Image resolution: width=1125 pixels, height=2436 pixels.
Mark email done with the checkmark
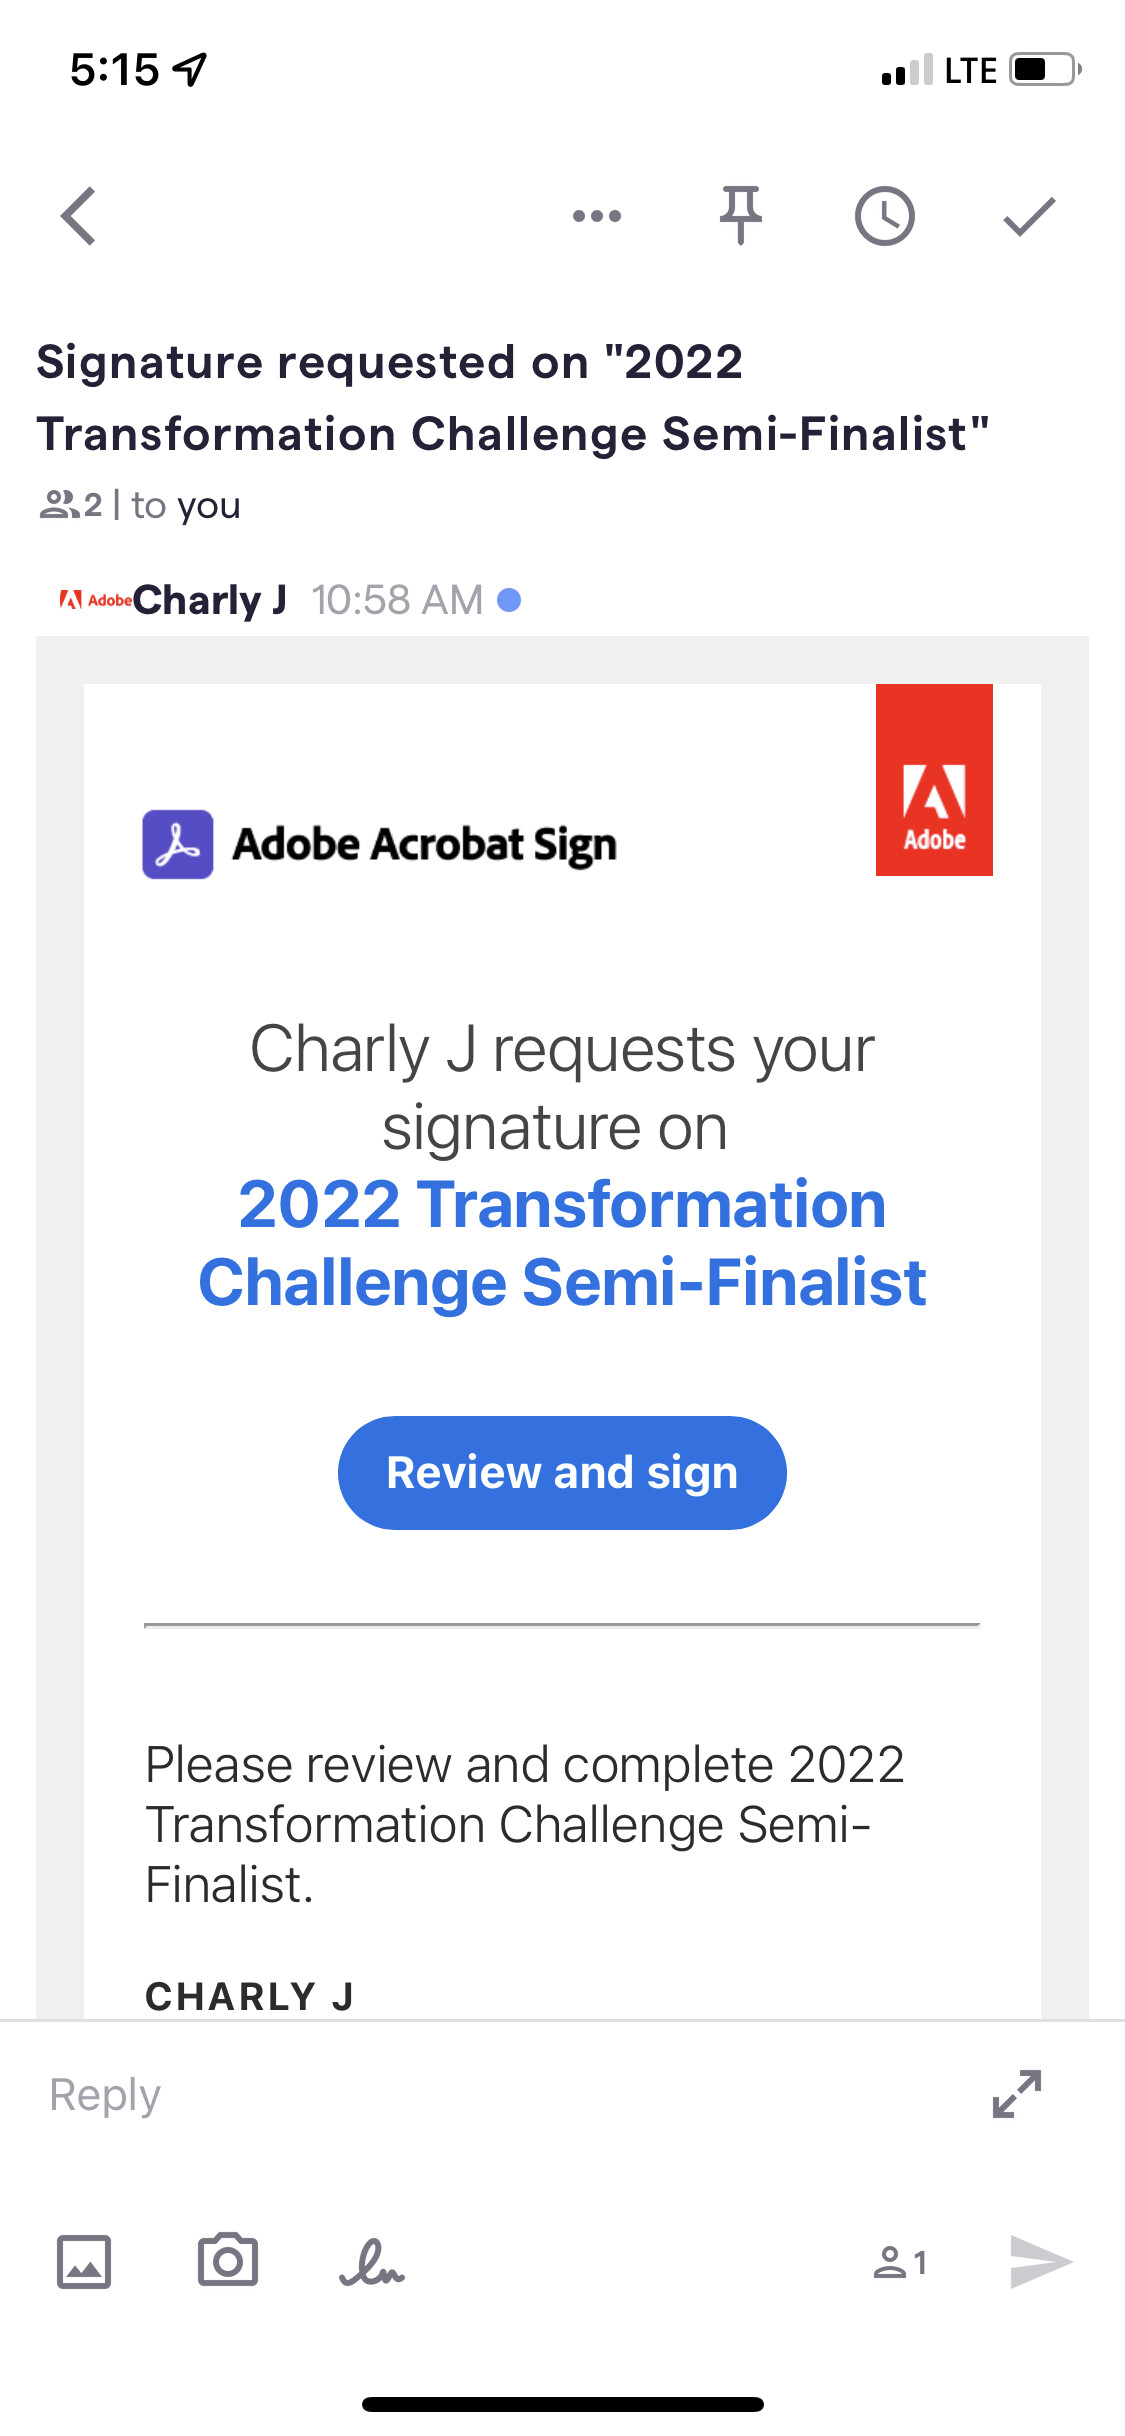click(1029, 216)
